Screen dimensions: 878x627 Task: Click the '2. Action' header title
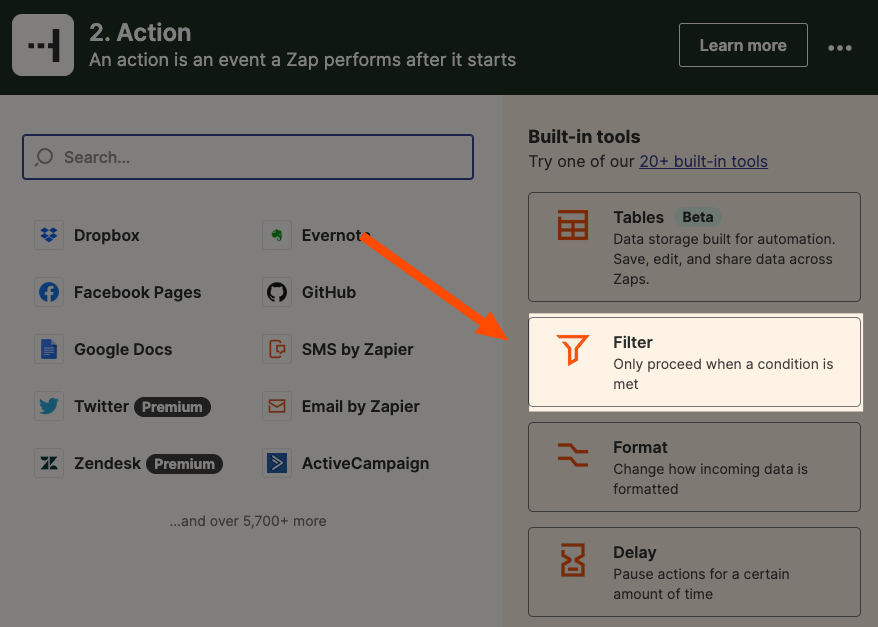[x=140, y=32]
